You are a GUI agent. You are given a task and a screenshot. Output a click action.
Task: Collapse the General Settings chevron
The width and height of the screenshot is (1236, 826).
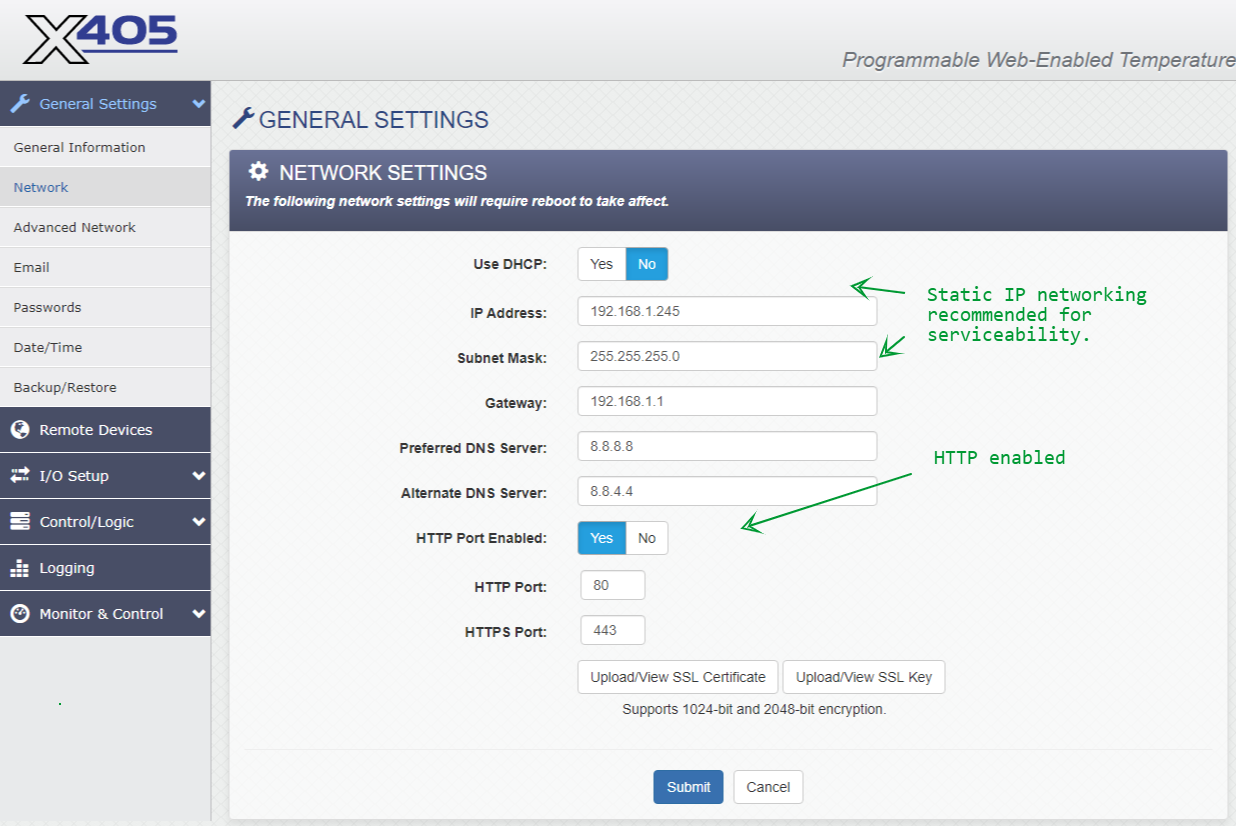[x=199, y=104]
